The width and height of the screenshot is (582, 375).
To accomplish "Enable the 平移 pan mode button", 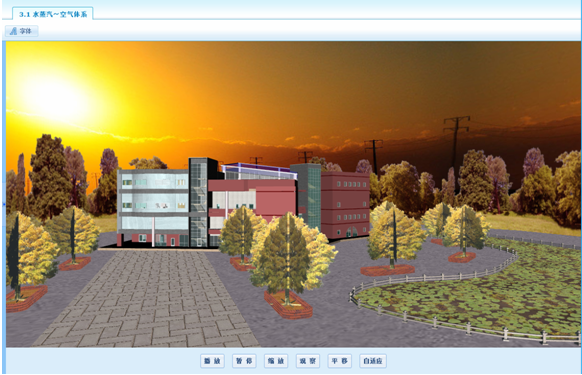I will (x=340, y=361).
